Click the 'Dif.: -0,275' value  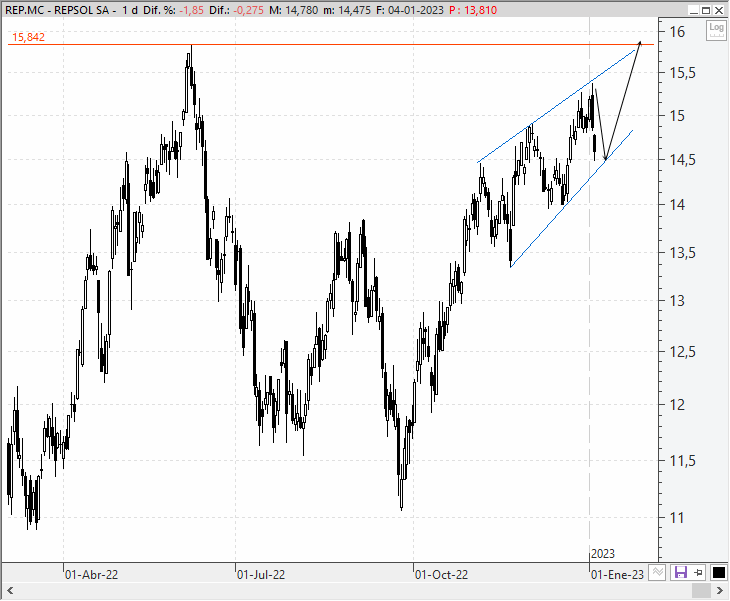point(237,10)
